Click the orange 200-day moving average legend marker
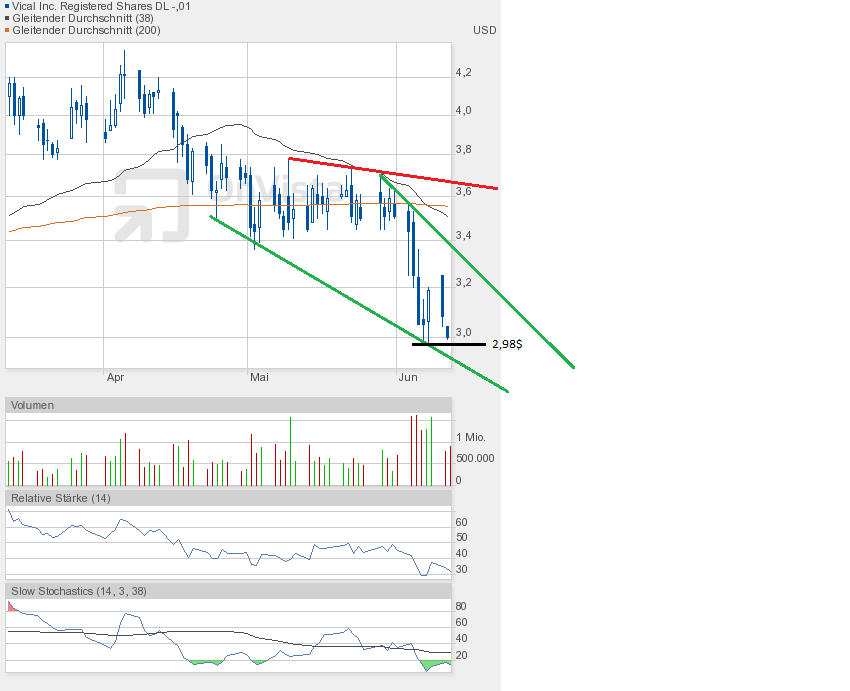This screenshot has height=691, width=850. click(x=6, y=30)
